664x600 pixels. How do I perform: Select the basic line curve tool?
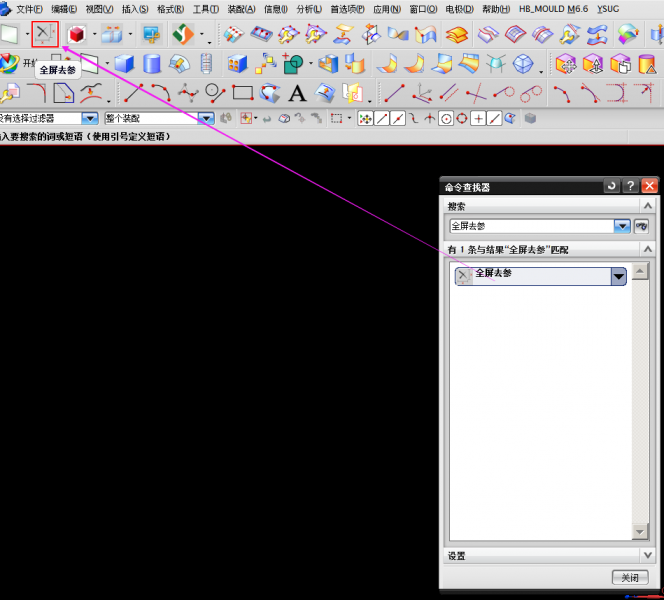(134, 93)
